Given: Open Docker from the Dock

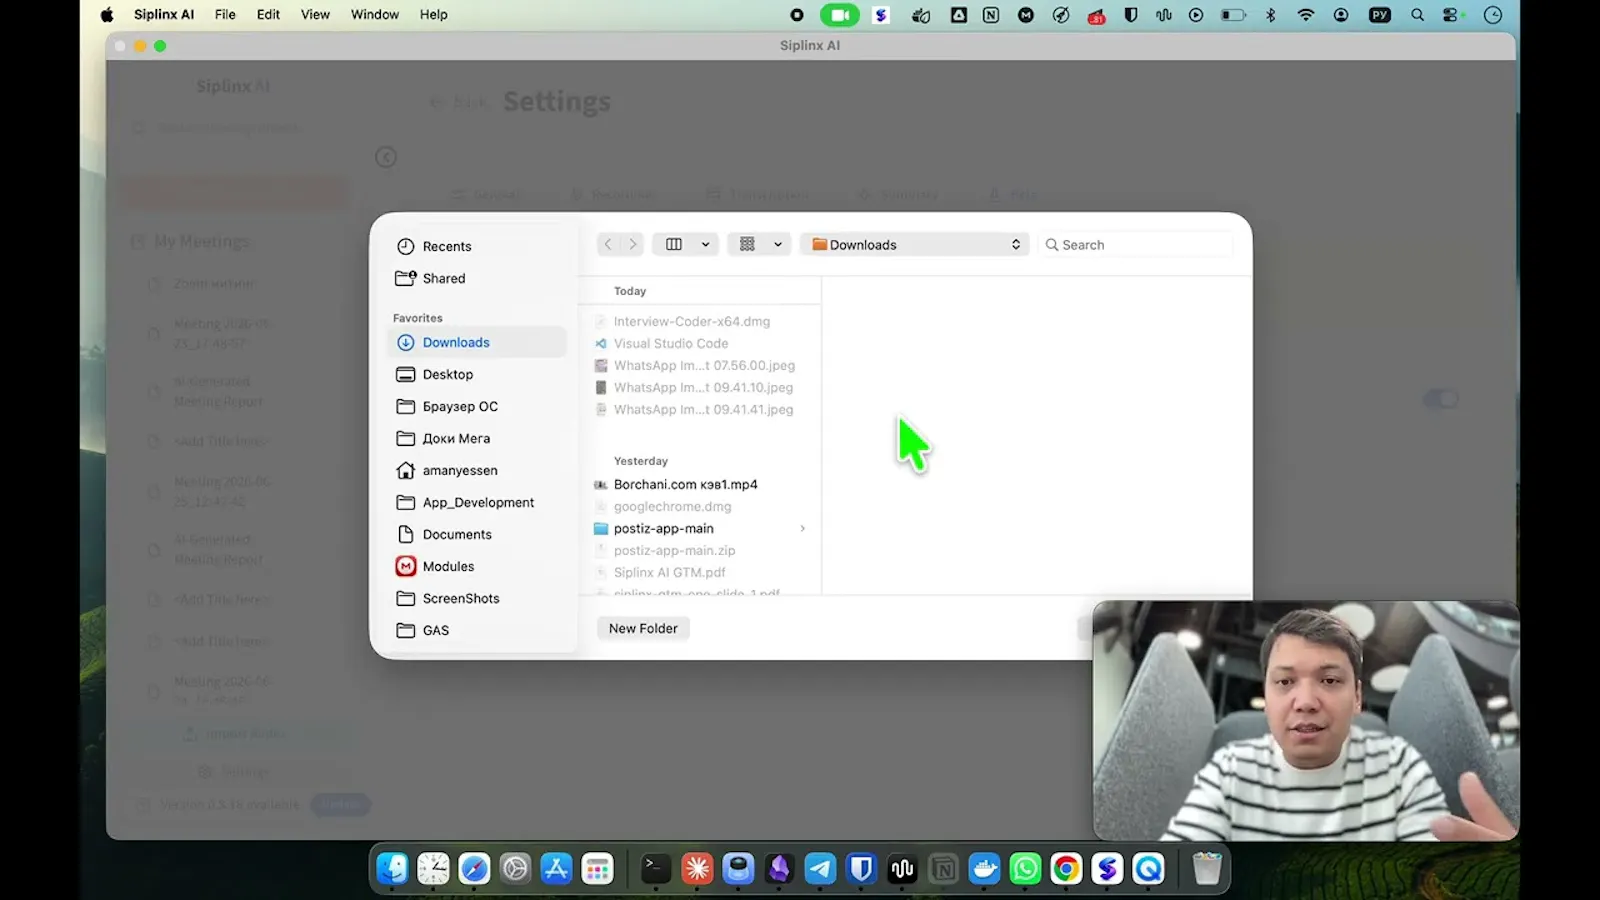Looking at the screenshot, I should pos(984,868).
